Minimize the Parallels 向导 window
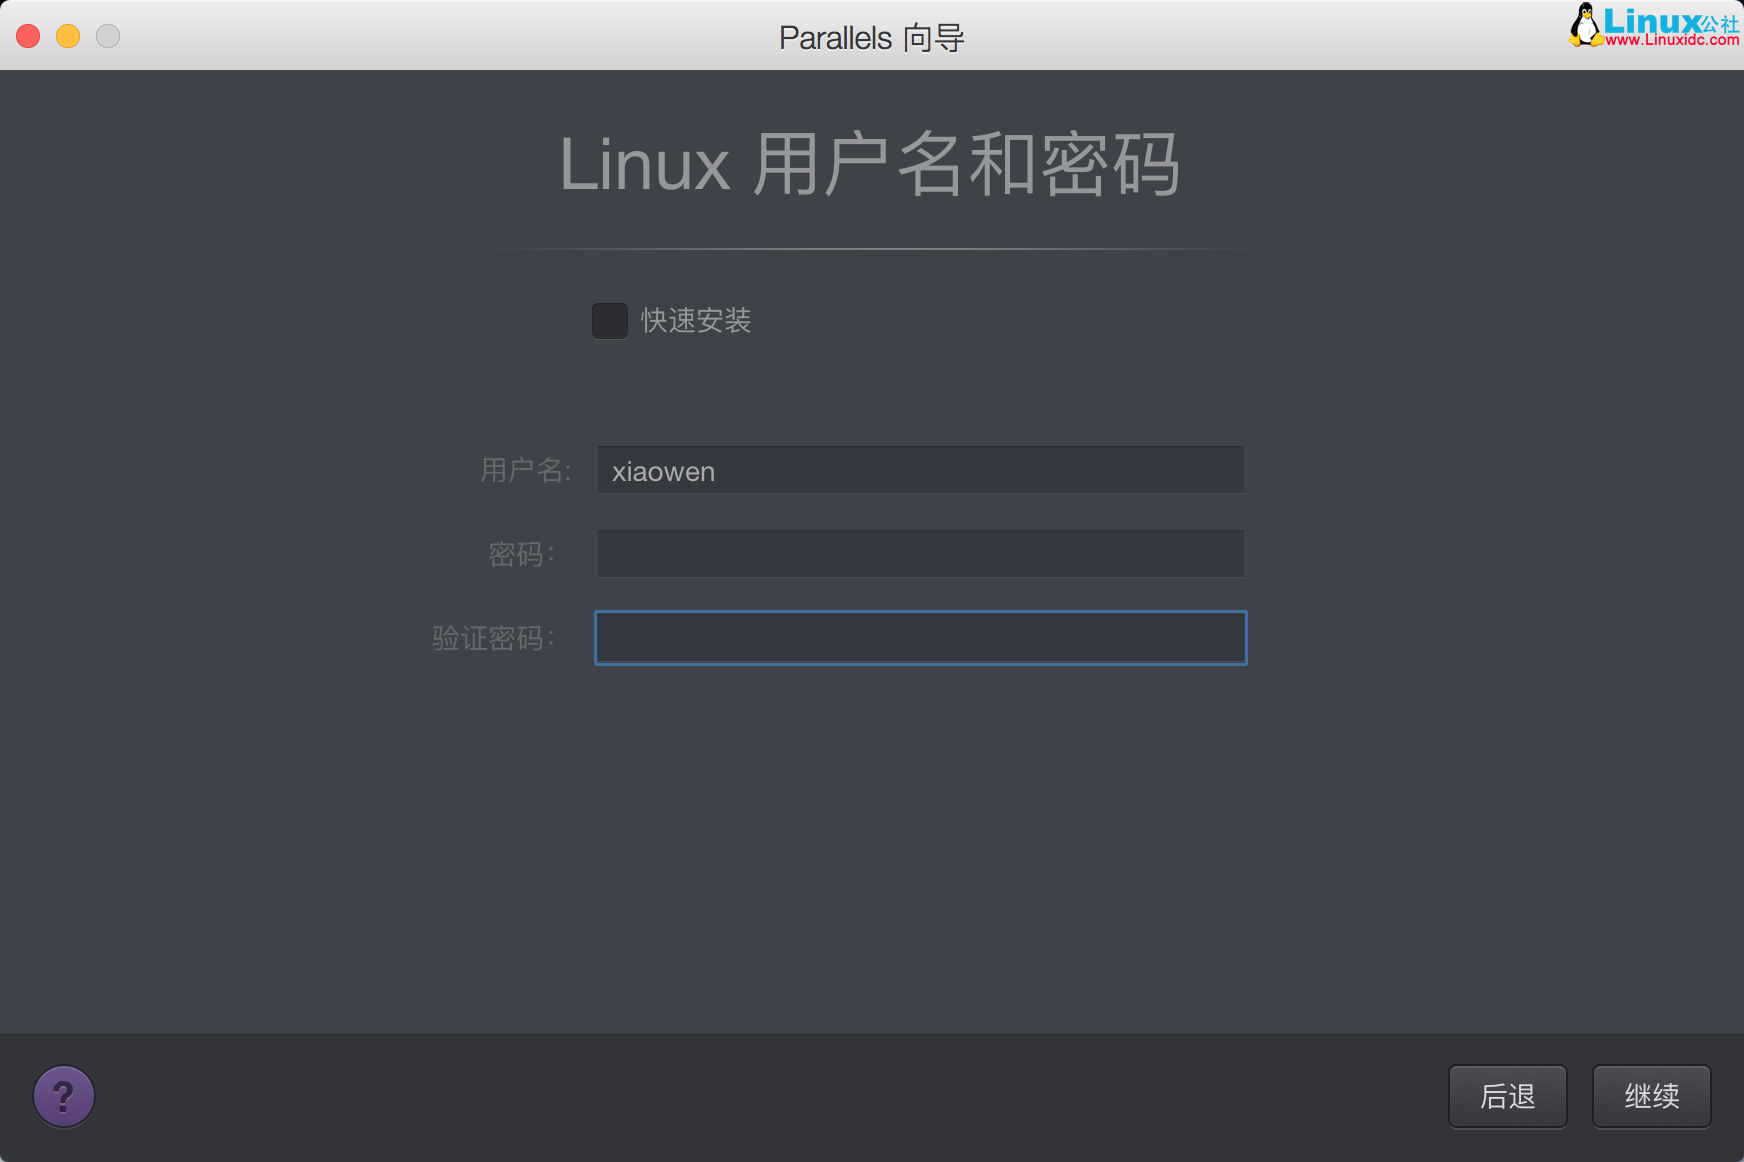Screen dimensions: 1744x1162 (x=68, y=36)
